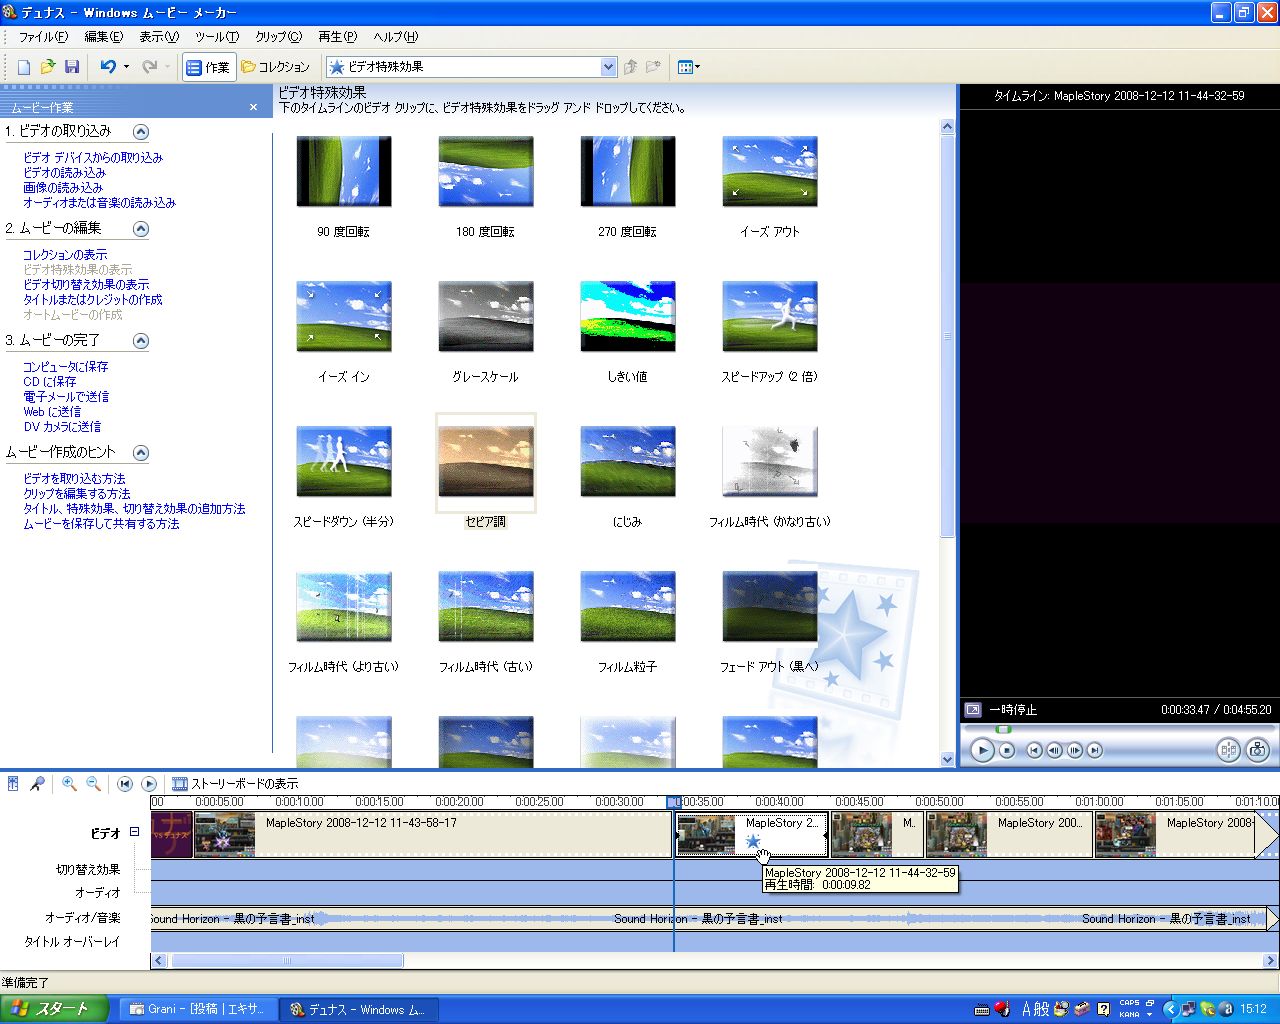Open the ビデオ特殊効果 collection dropdown
The image size is (1280, 1024).
coord(608,67)
